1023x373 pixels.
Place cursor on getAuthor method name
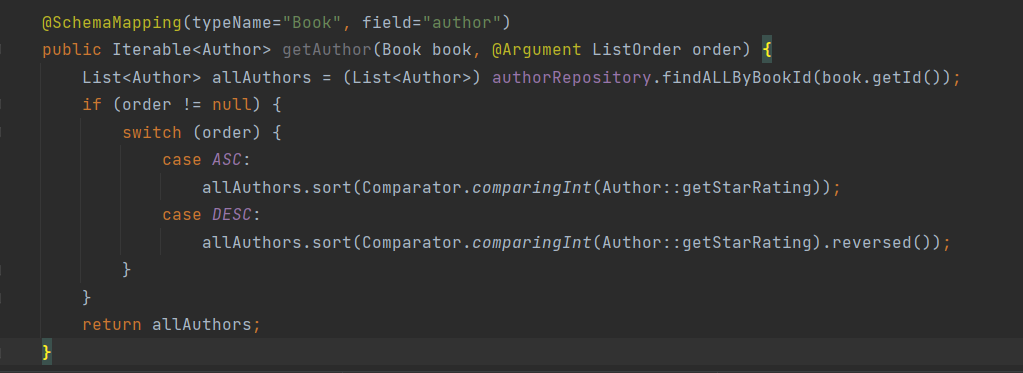(327, 50)
